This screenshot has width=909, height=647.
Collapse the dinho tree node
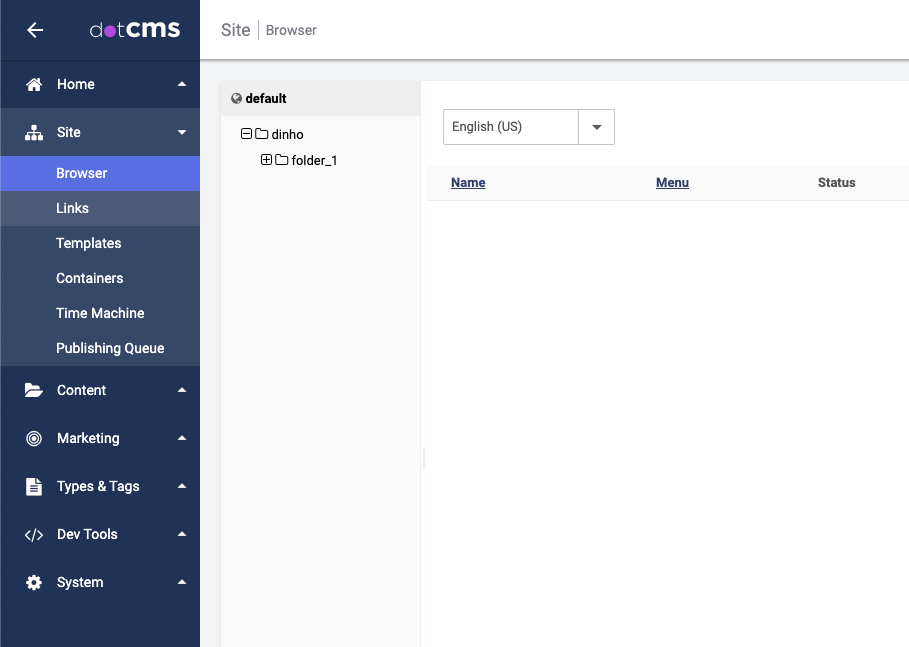[246, 134]
